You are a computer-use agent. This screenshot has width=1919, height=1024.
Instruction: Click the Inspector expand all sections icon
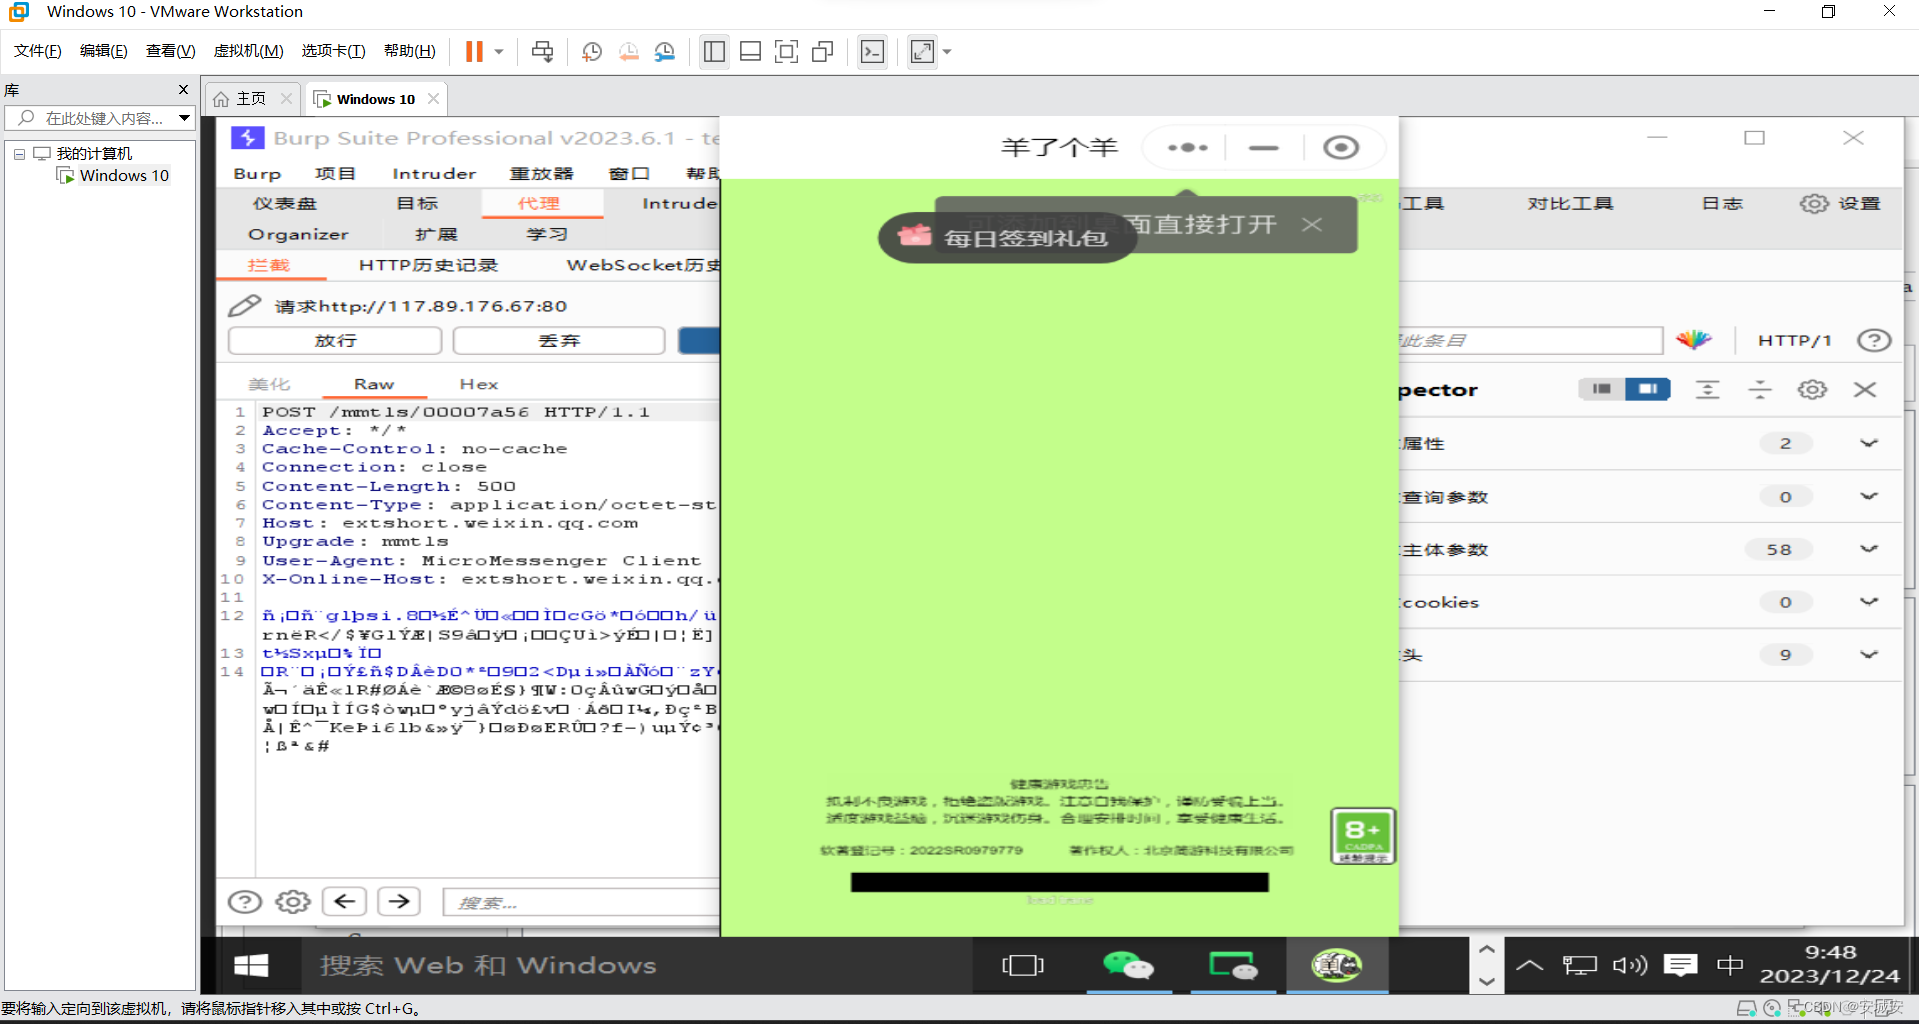pyautogui.click(x=1708, y=390)
